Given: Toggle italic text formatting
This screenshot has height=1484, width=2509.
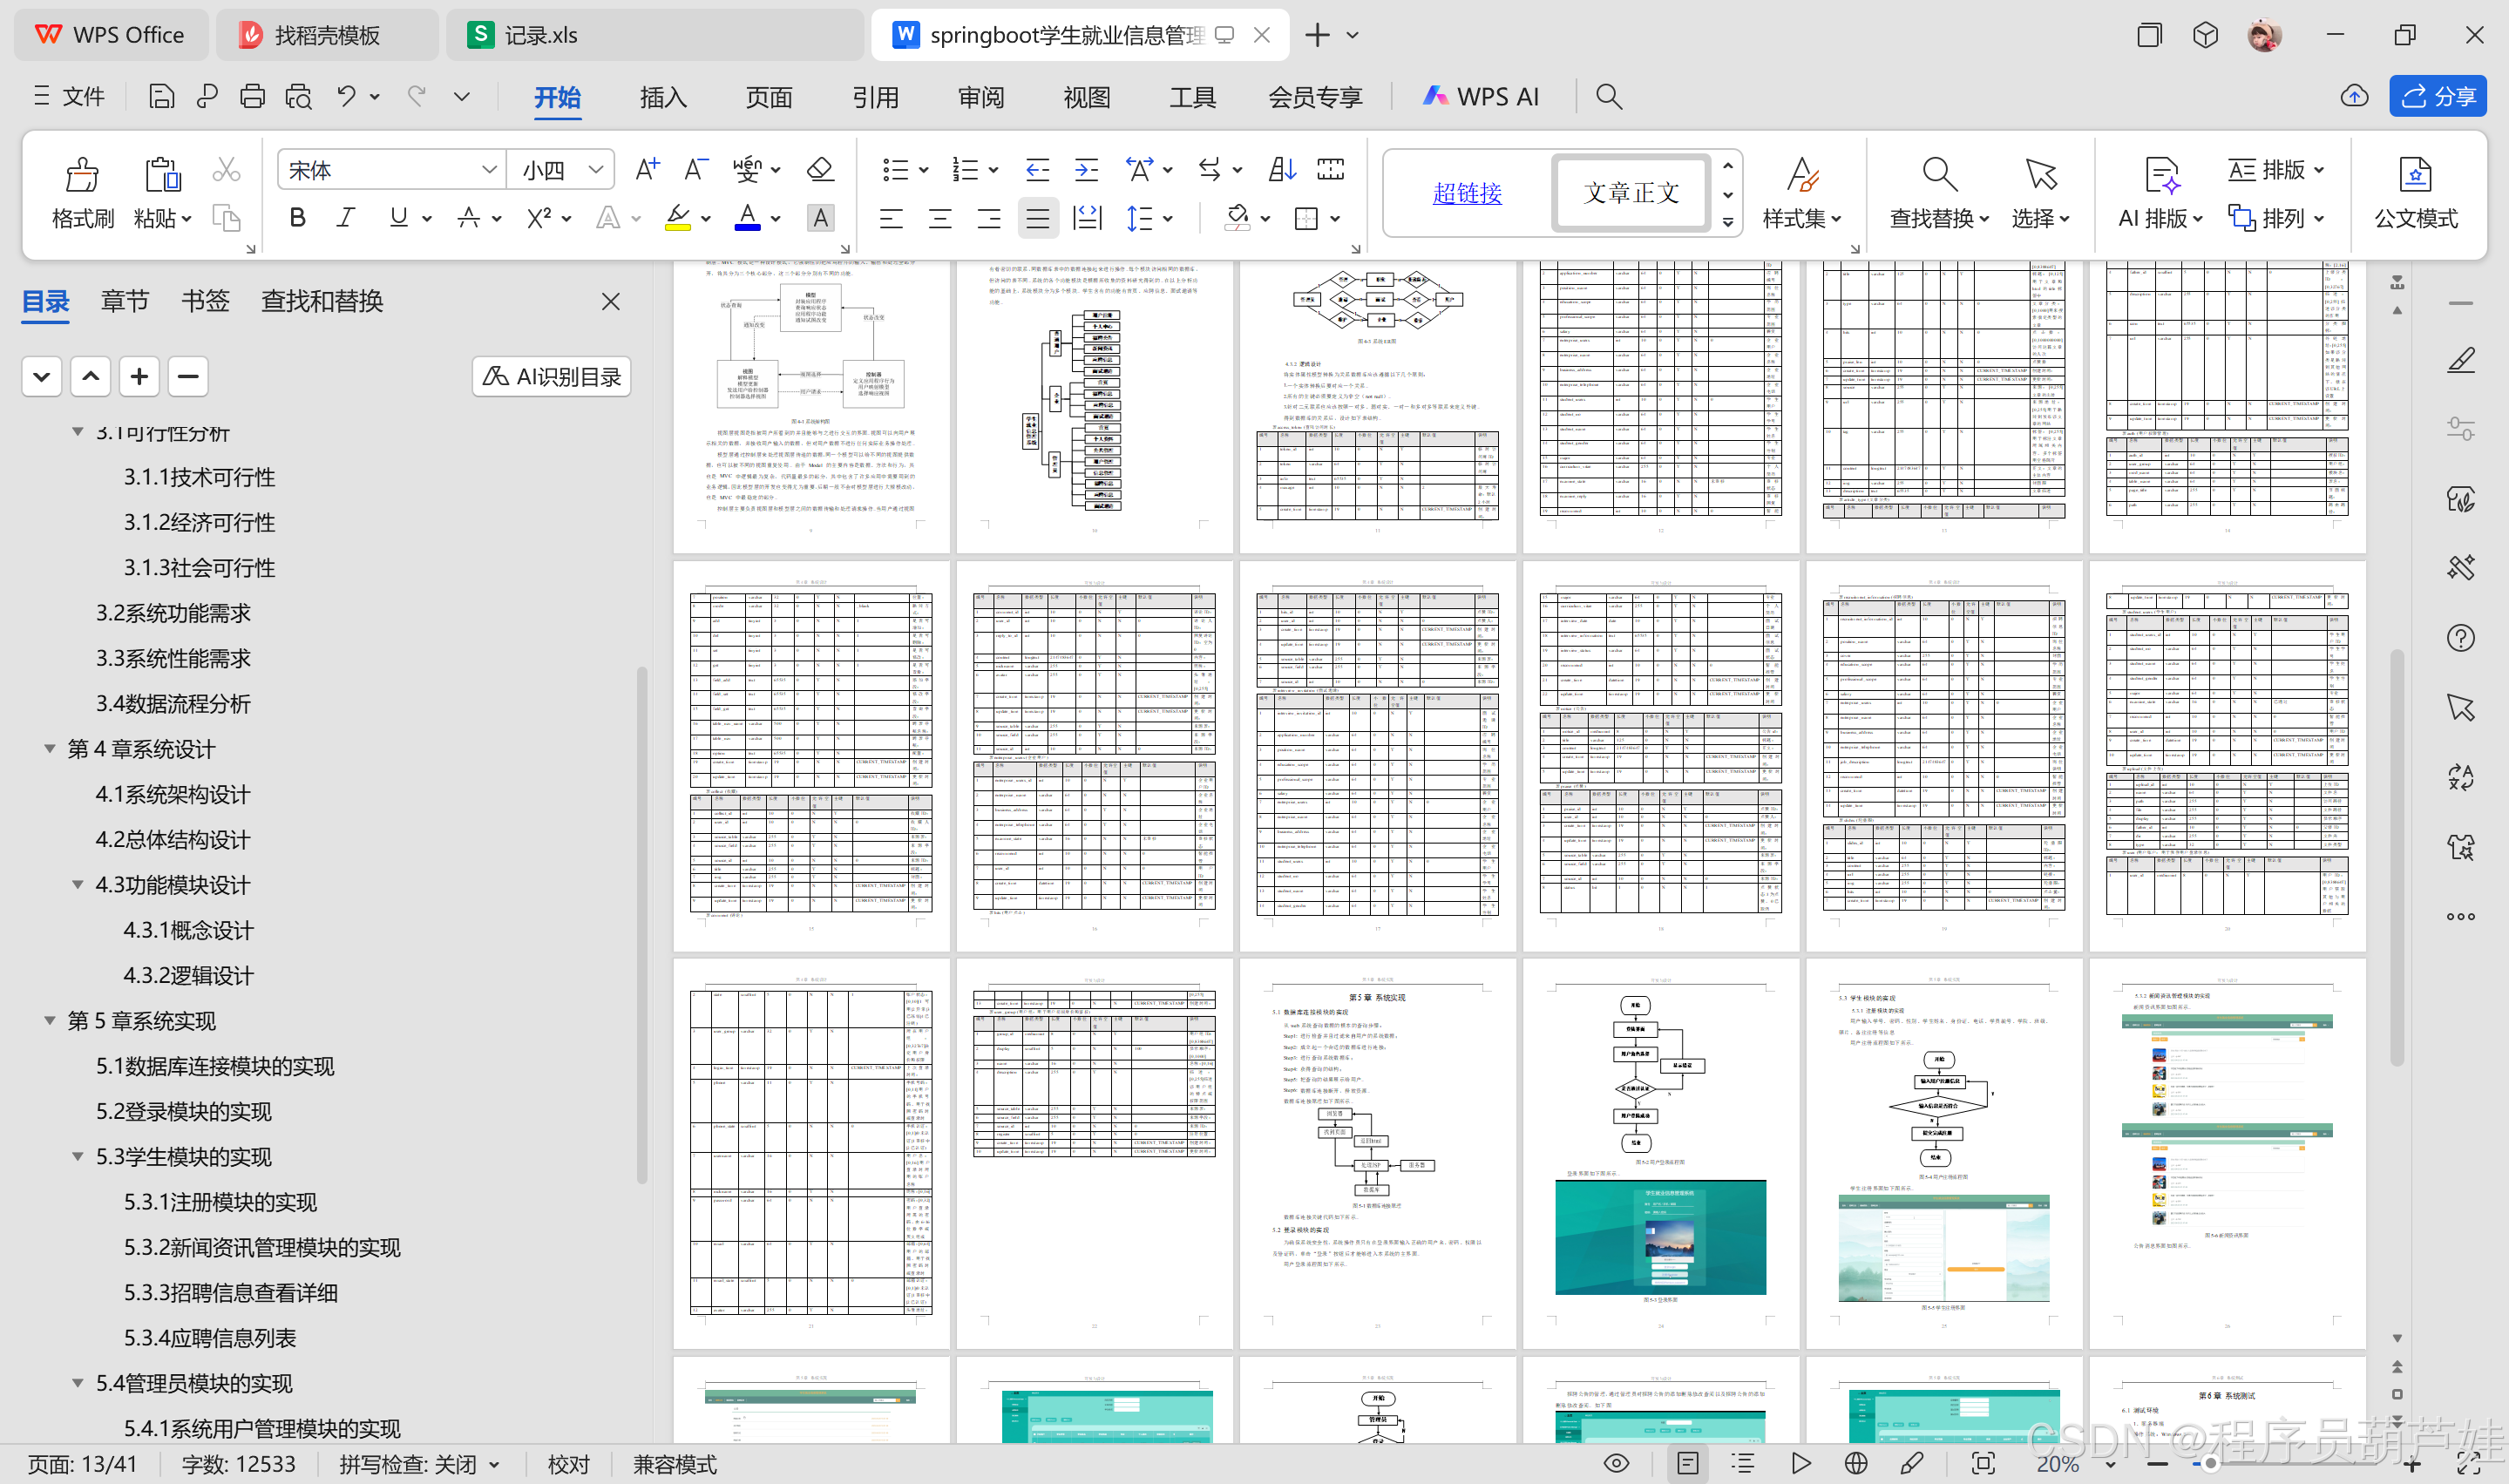Looking at the screenshot, I should click(x=346, y=218).
